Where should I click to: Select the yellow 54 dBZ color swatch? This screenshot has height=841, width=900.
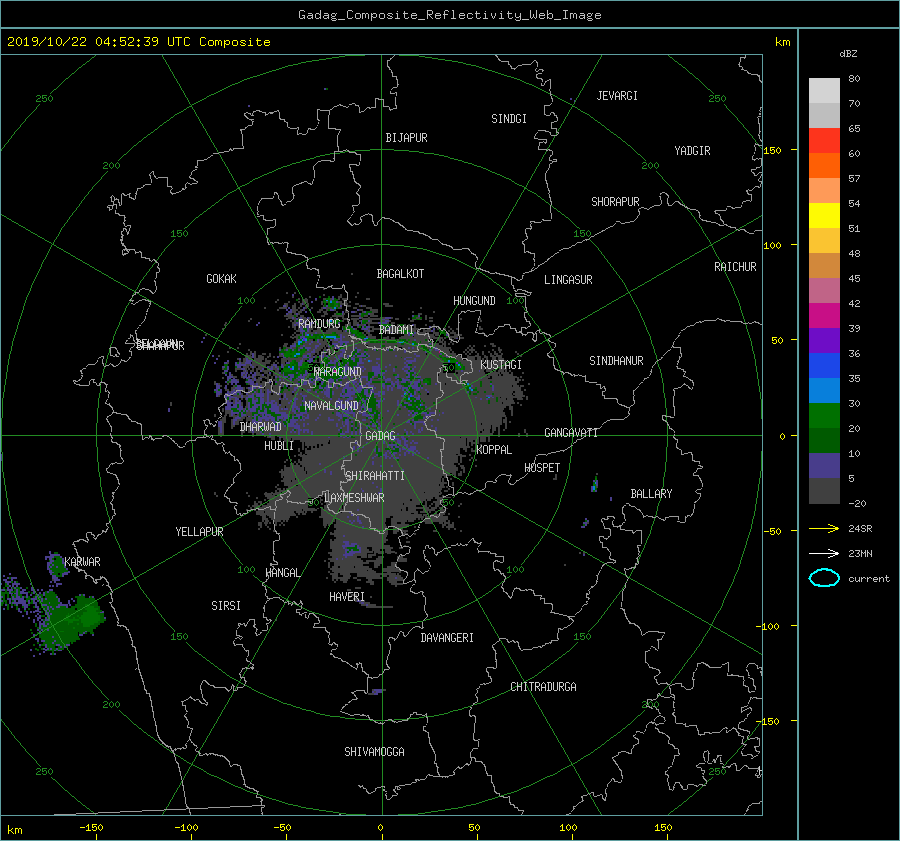point(824,216)
